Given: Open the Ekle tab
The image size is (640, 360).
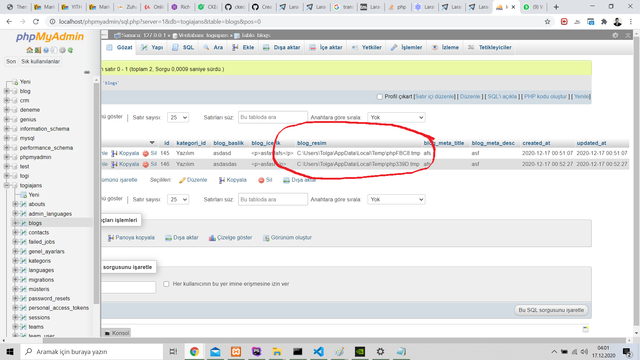Looking at the screenshot, I should pyautogui.click(x=243, y=47).
